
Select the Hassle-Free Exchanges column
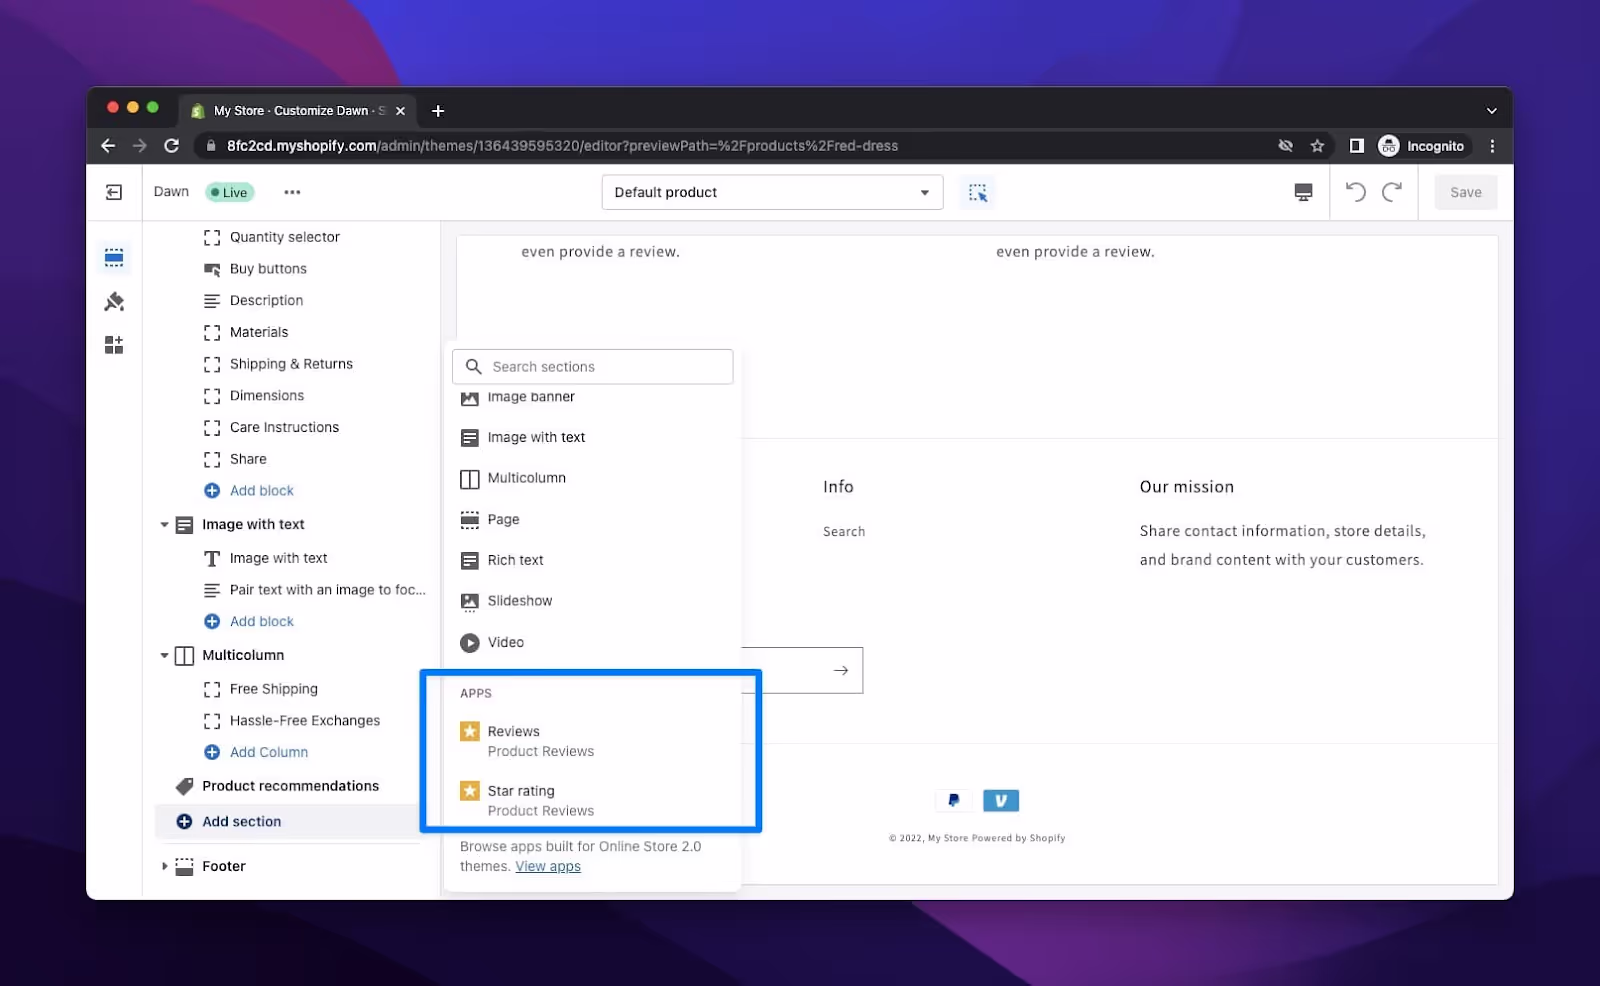point(304,721)
